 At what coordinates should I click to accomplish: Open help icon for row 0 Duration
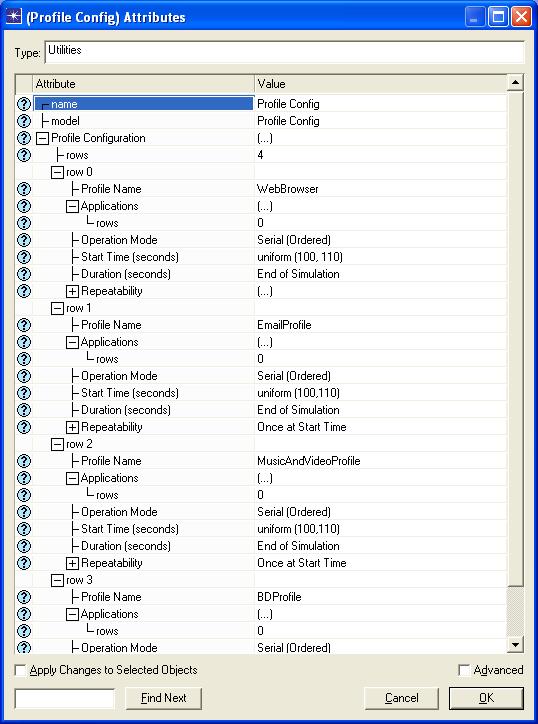click(x=24, y=274)
